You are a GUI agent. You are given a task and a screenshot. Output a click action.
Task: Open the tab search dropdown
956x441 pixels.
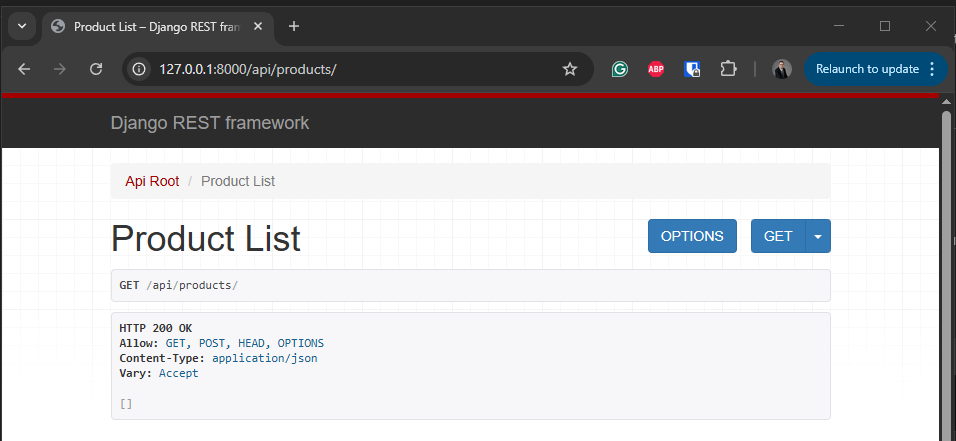(x=22, y=26)
